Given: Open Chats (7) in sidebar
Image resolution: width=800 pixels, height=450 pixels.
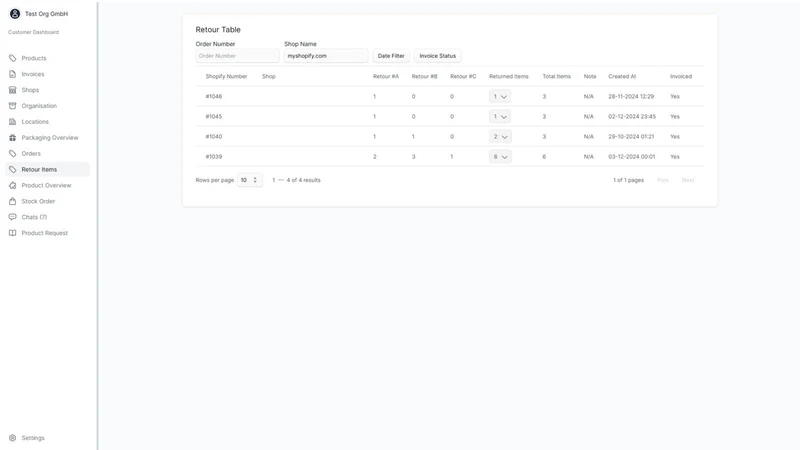Looking at the screenshot, I should coord(47,217).
